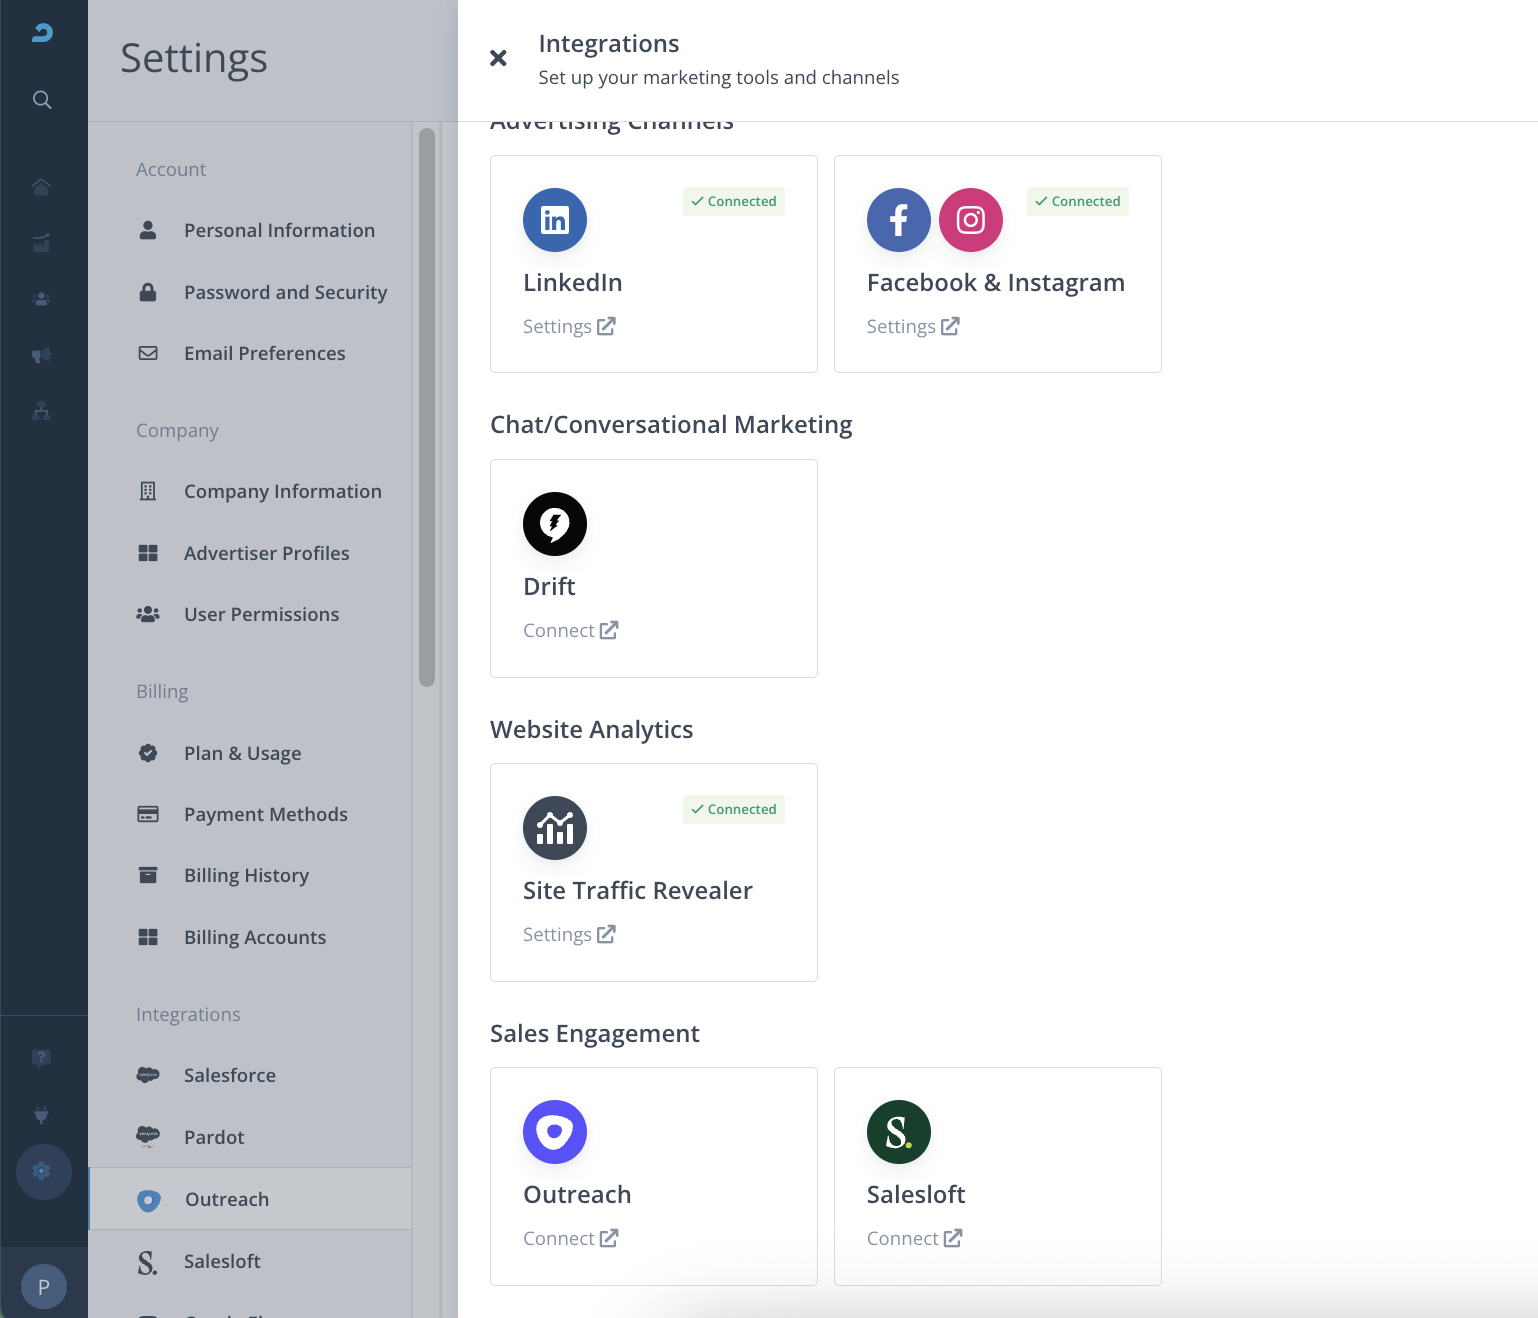Click the Outreach logo in Sales Engagement
Image resolution: width=1538 pixels, height=1318 pixels.
(x=555, y=1132)
